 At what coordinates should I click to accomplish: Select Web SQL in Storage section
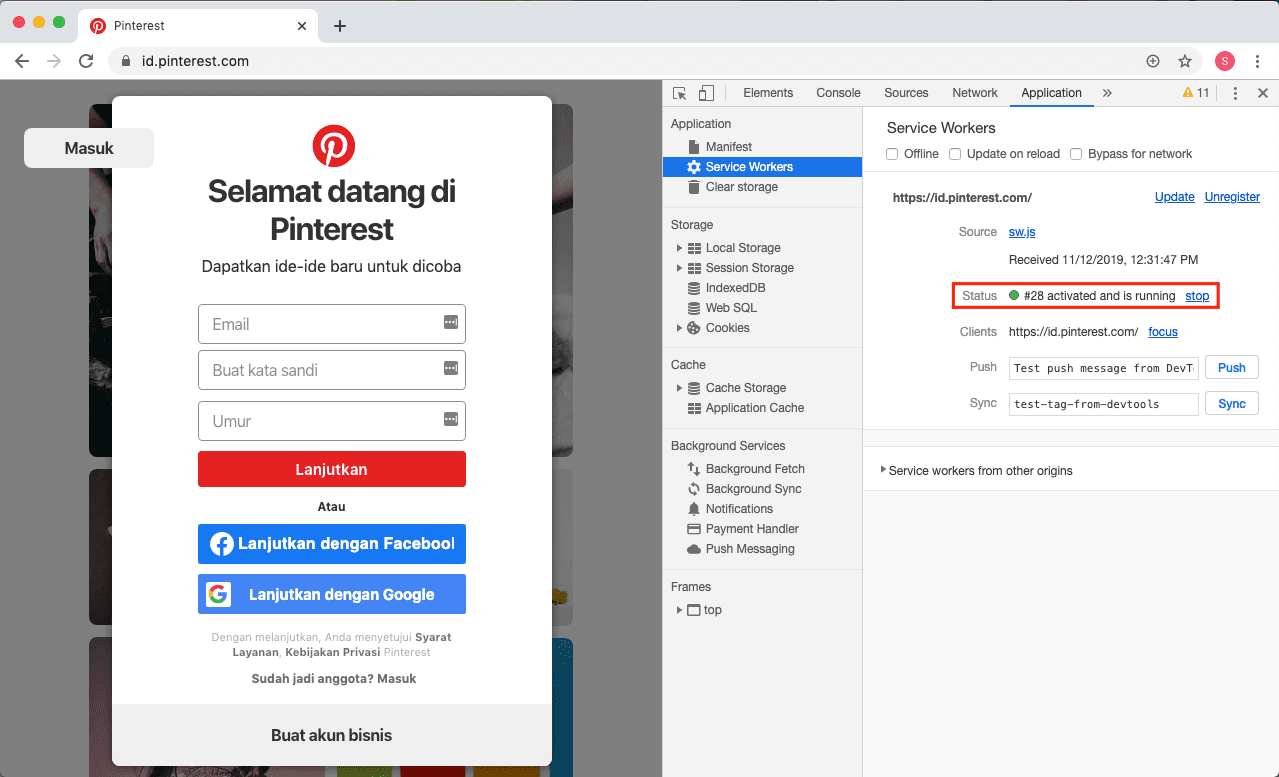point(722,308)
